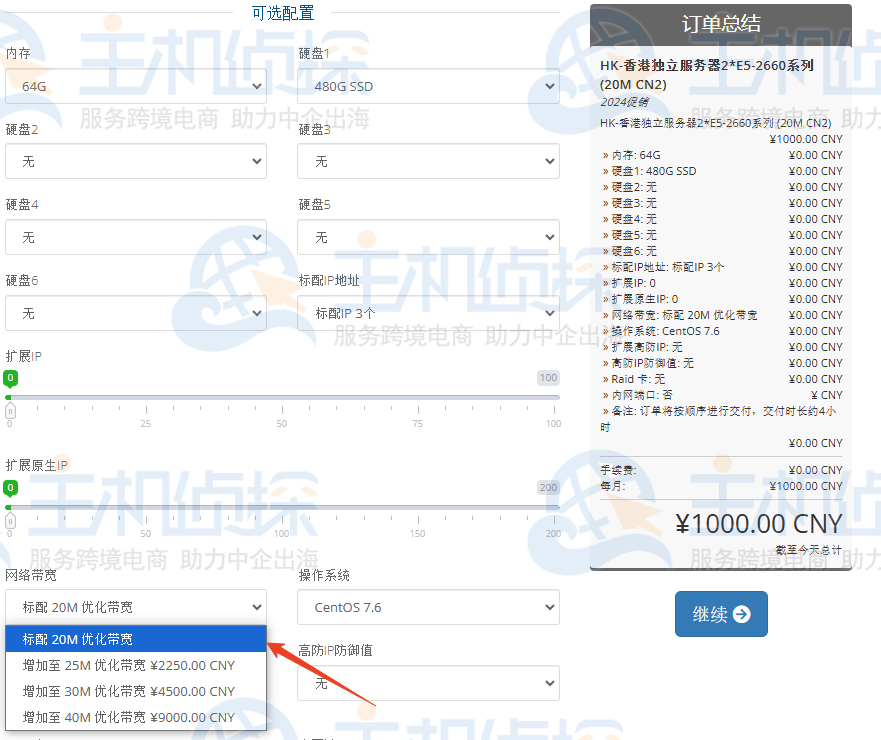Open the 内存 64G dropdown
881x740 pixels.
(x=136, y=86)
